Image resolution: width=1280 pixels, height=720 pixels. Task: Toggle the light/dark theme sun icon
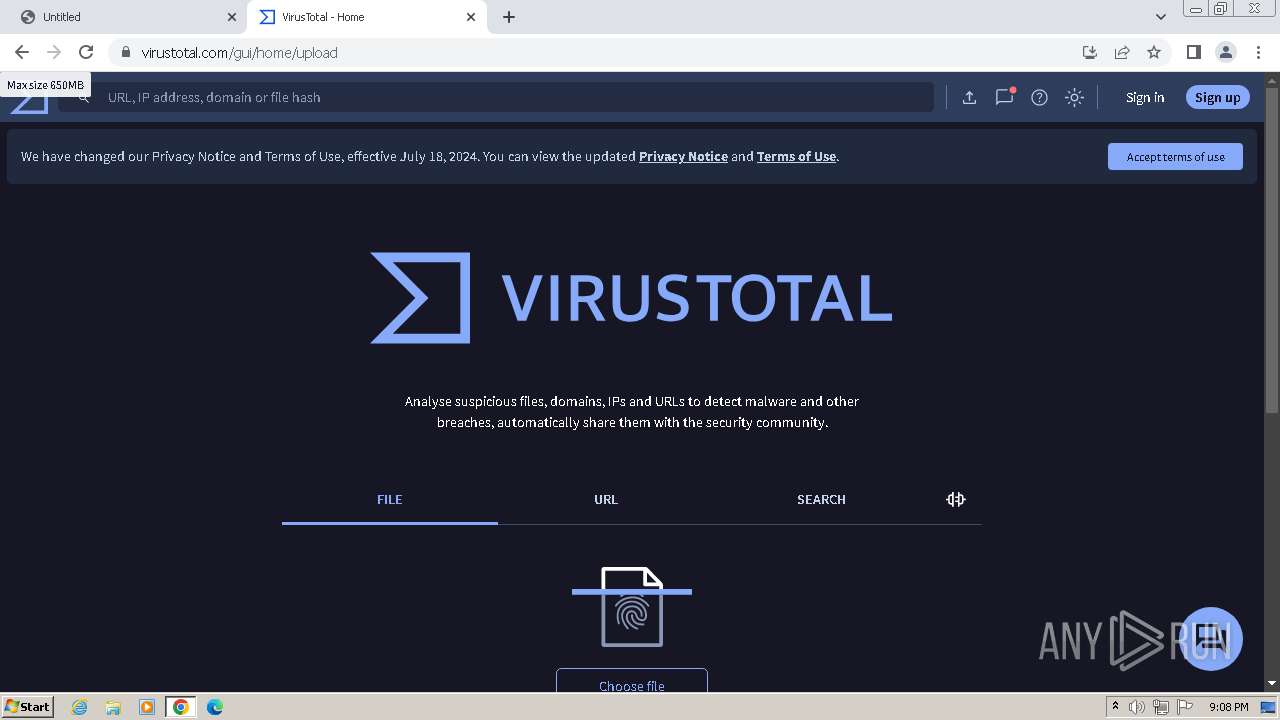pyautogui.click(x=1074, y=97)
